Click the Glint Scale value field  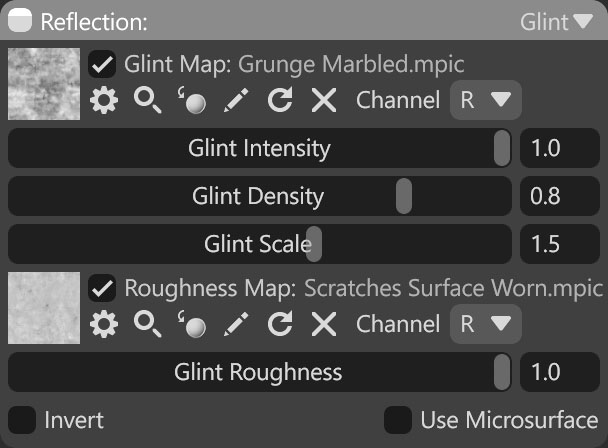pyautogui.click(x=560, y=244)
